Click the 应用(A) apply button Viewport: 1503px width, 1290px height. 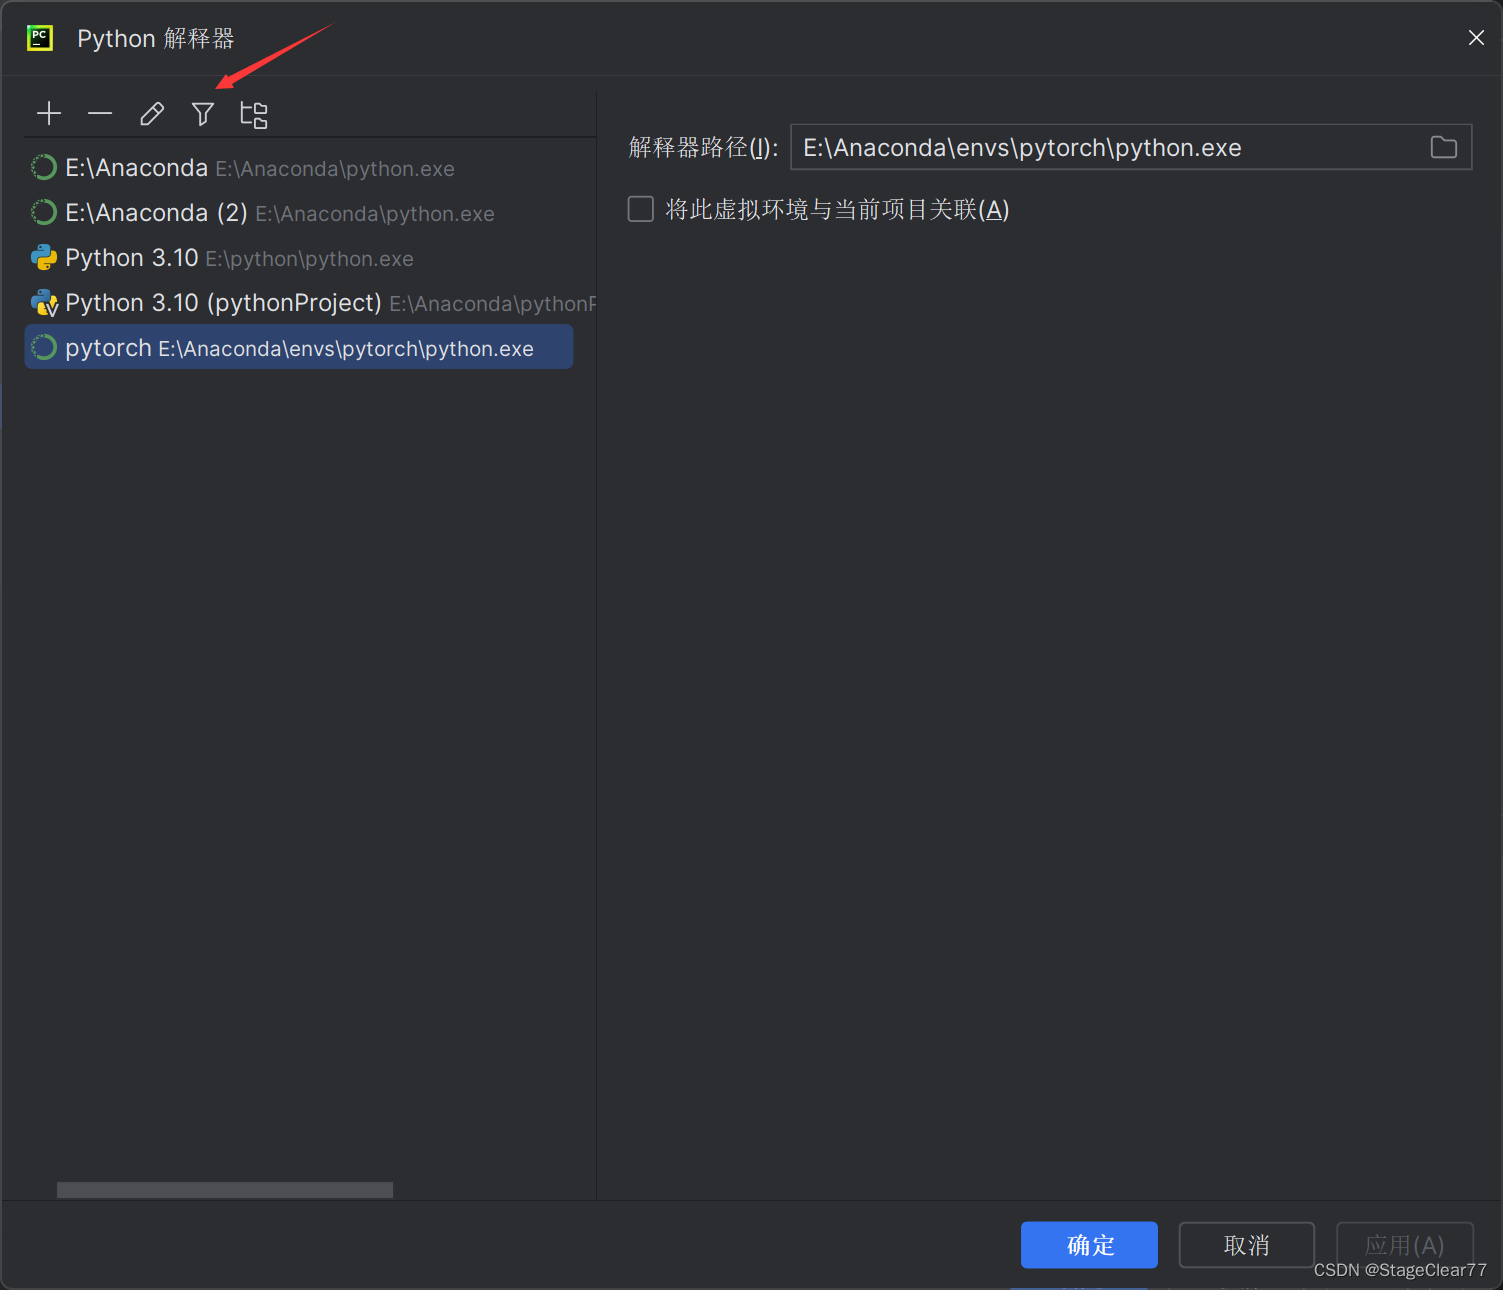pos(1404,1245)
